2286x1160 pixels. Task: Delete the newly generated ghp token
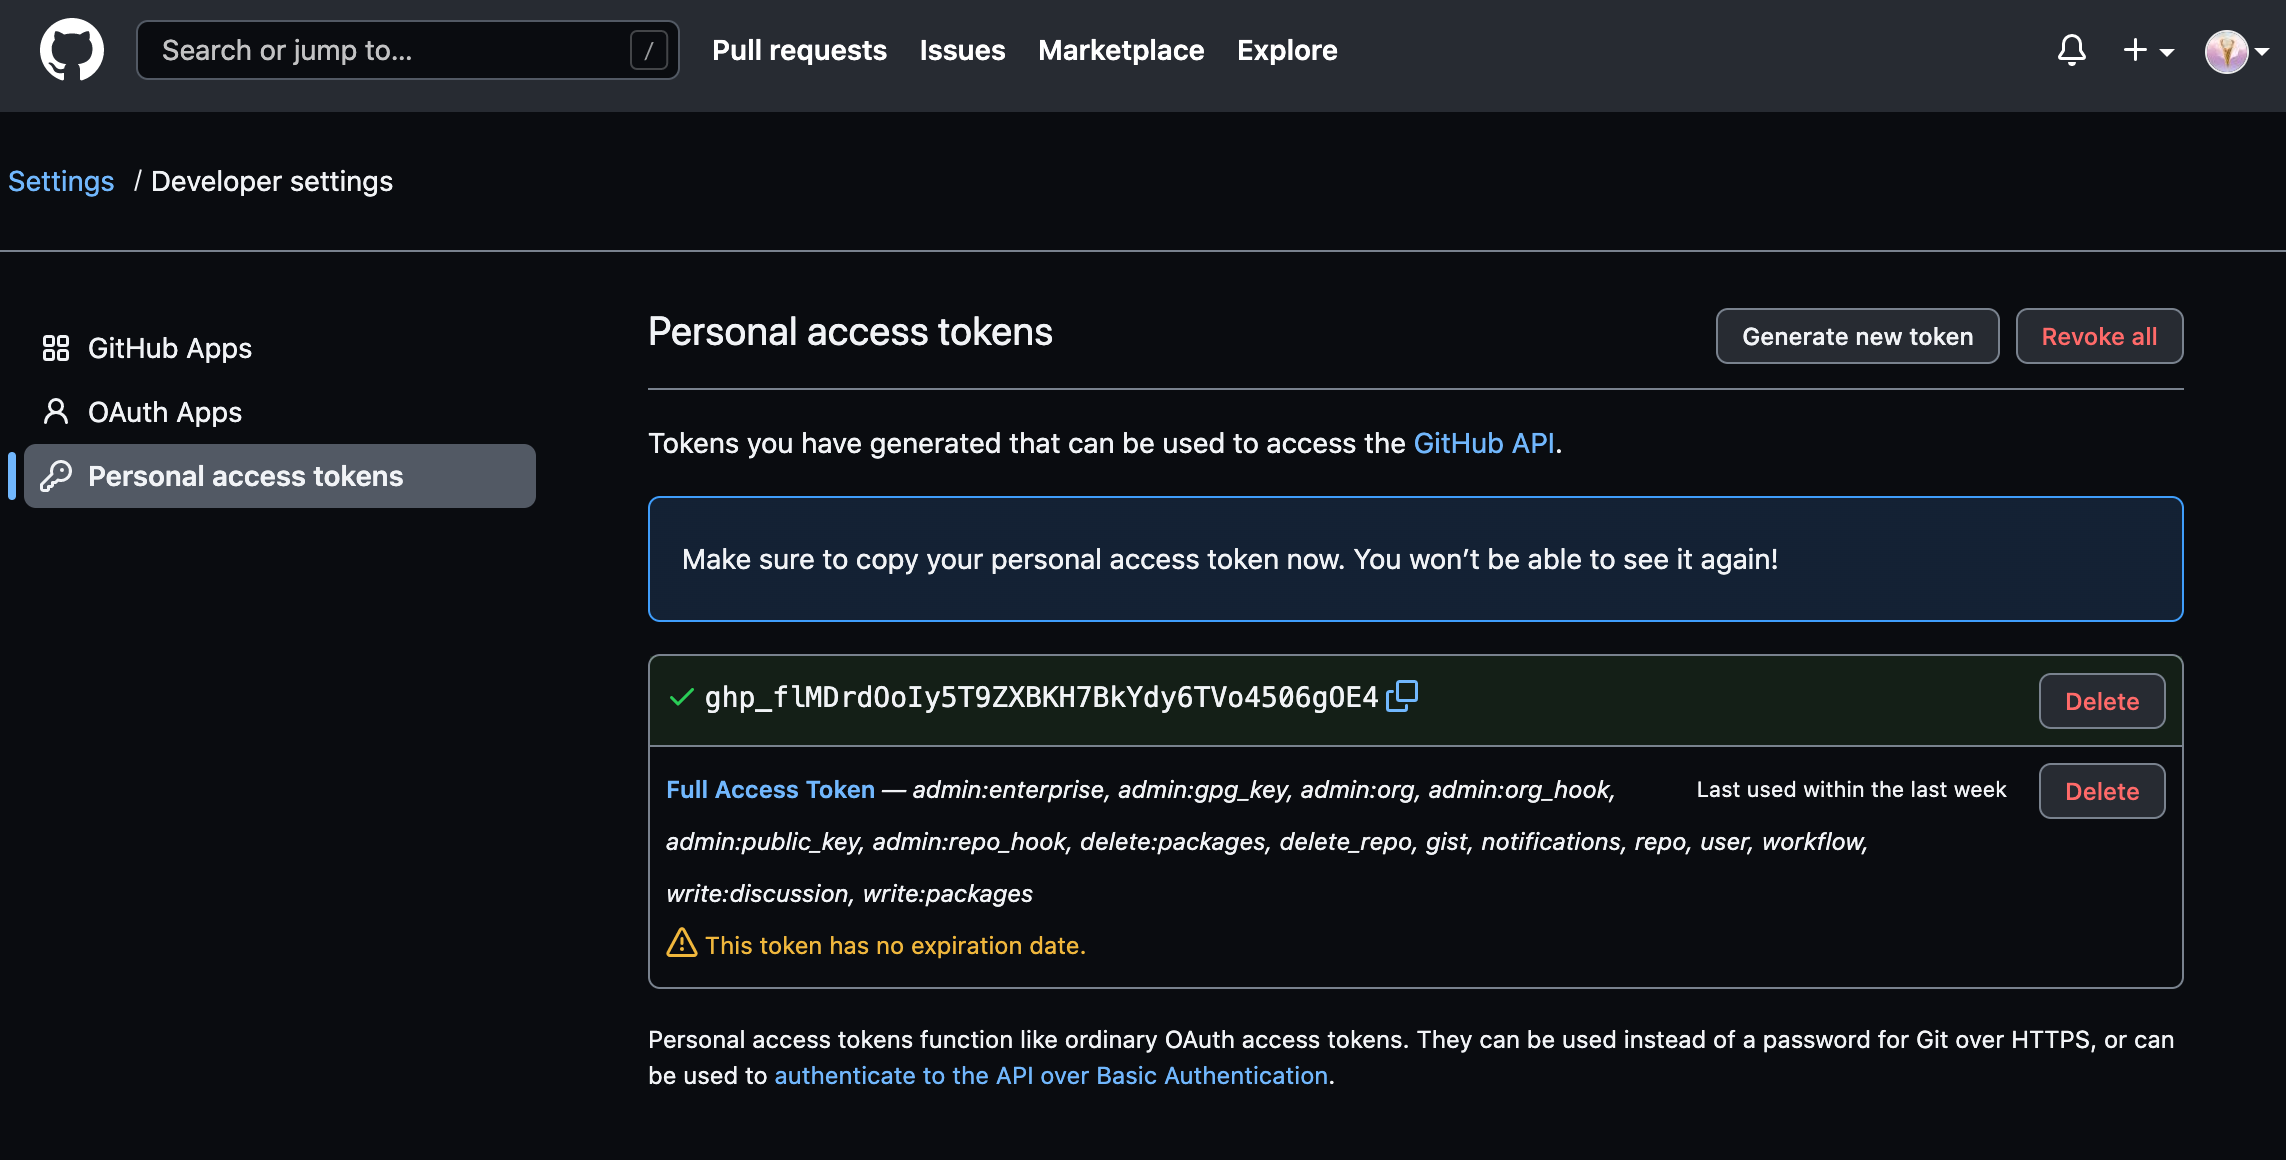point(2102,701)
